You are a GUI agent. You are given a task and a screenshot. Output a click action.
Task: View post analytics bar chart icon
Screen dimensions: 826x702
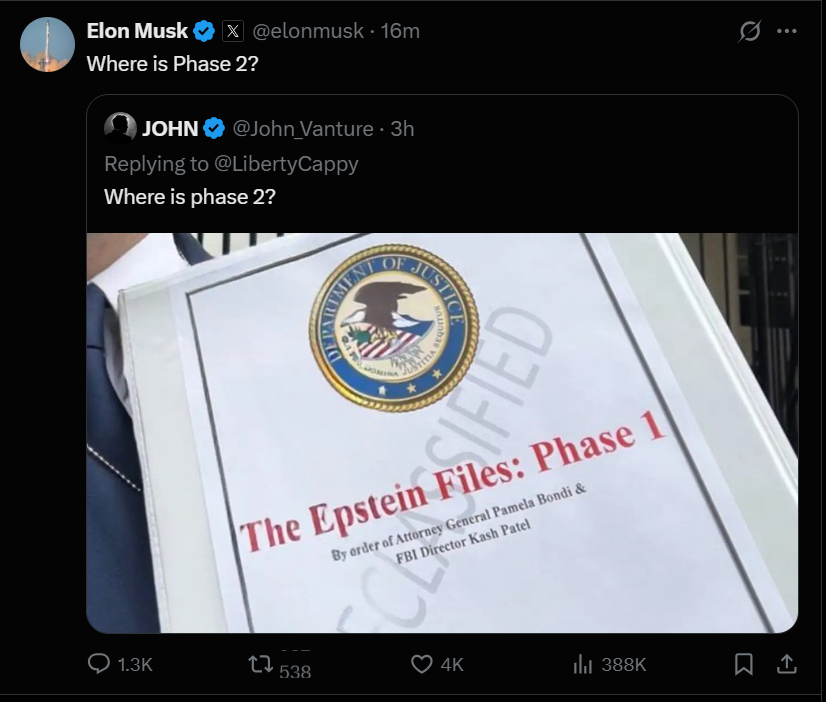coord(583,665)
